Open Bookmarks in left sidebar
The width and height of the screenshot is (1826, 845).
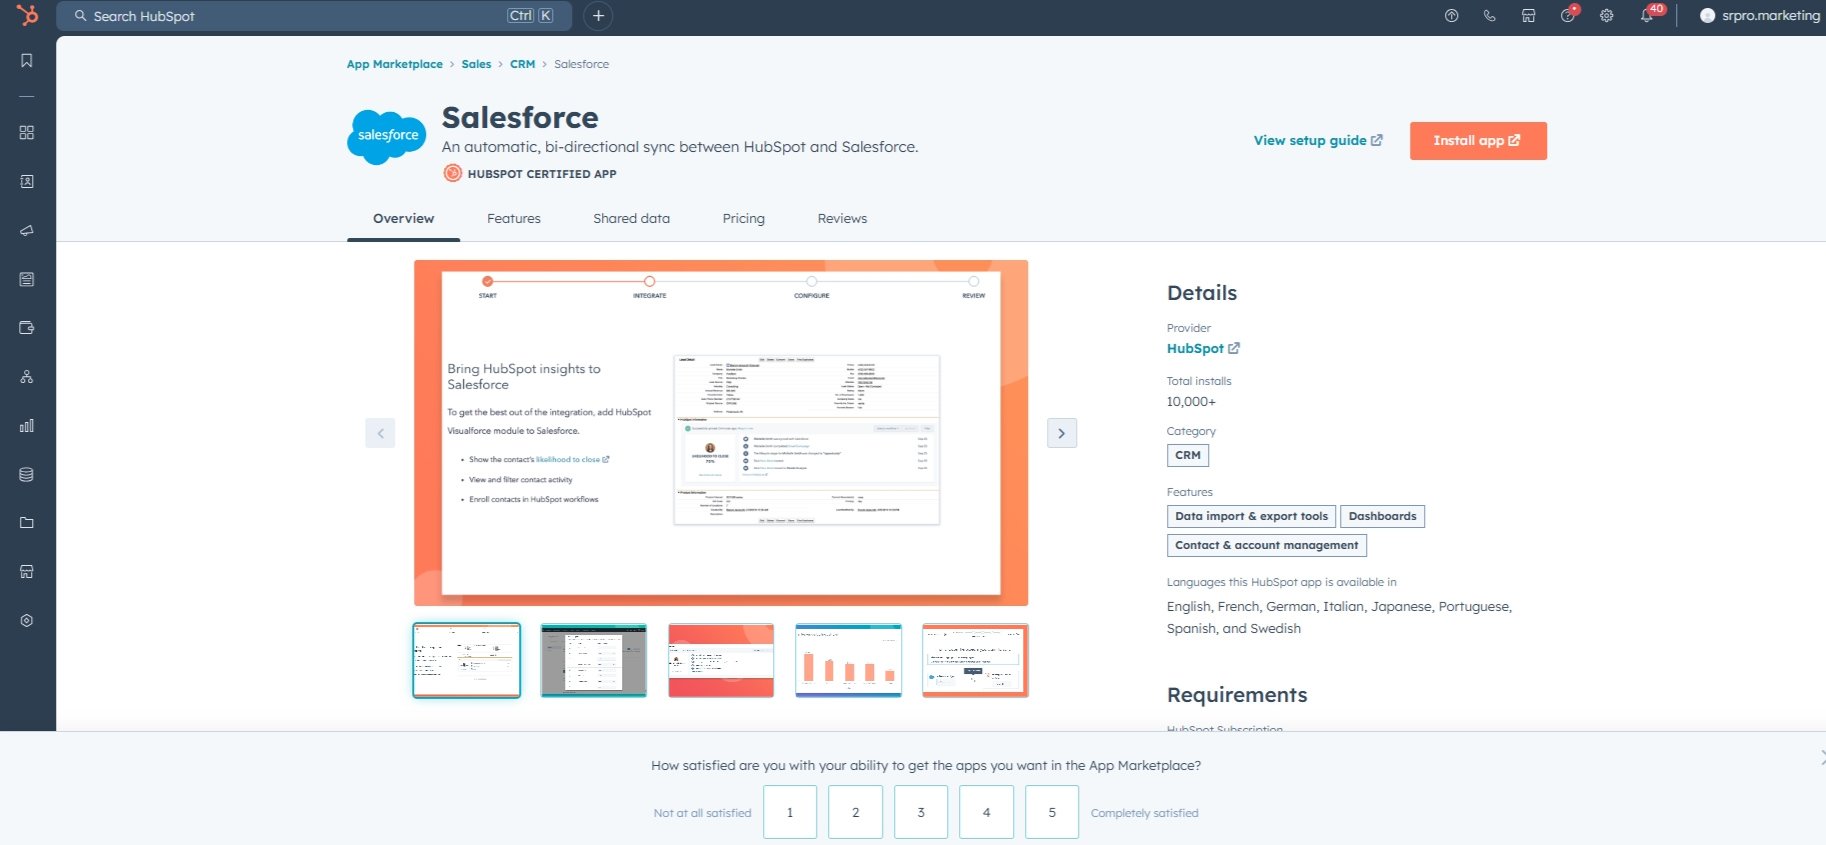(27, 61)
